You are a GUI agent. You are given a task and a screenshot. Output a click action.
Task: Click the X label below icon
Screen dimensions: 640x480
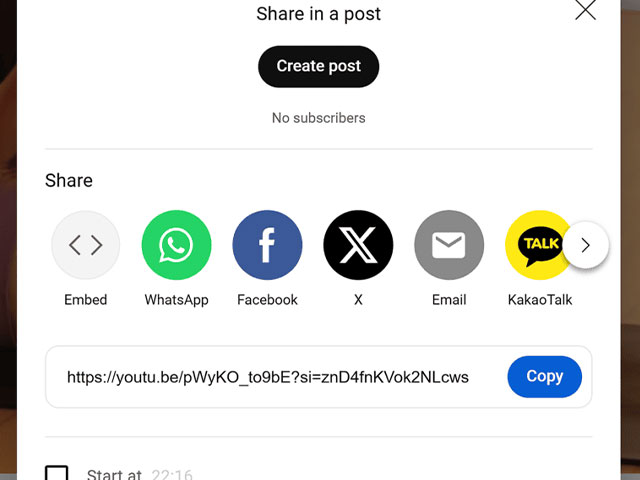[358, 300]
